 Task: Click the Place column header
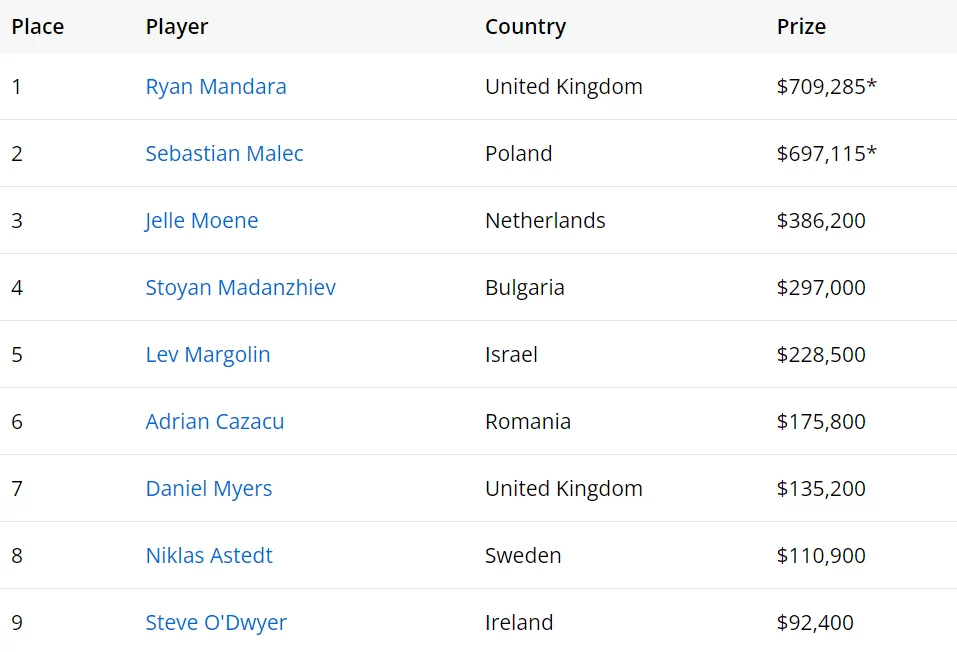pos(37,27)
